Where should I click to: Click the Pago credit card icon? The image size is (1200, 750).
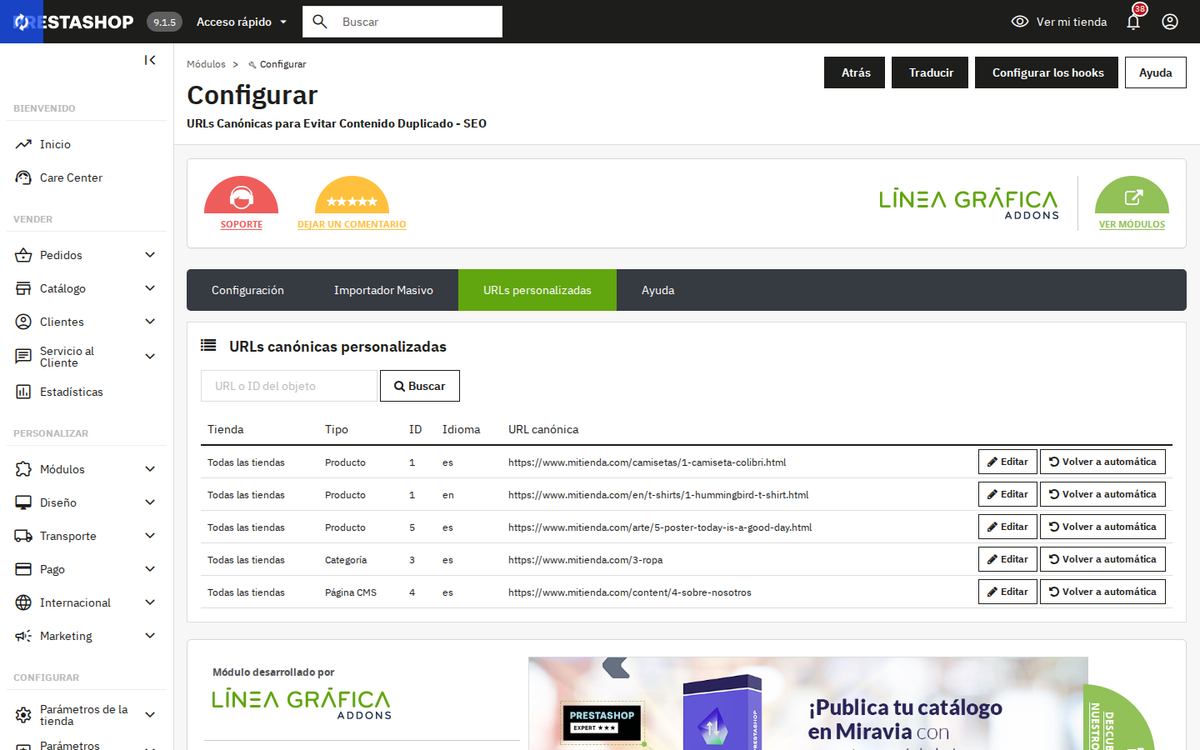pos(23,570)
